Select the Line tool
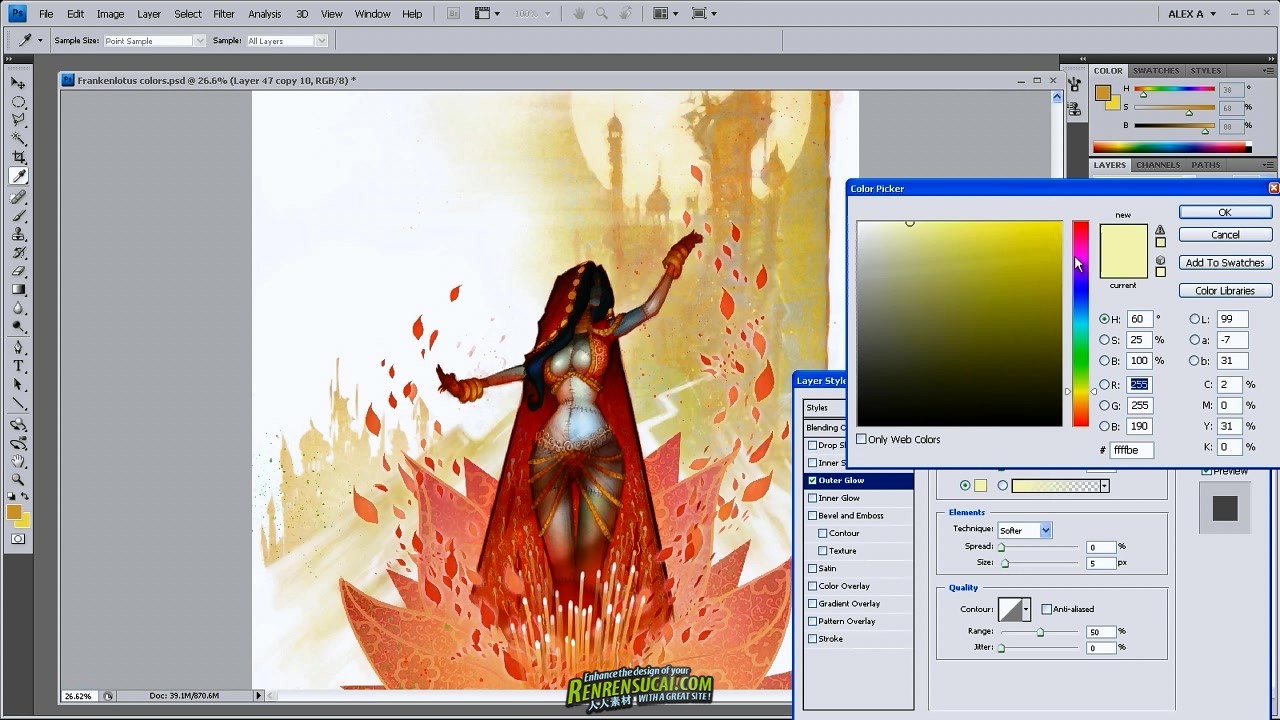1280x720 pixels. (18, 404)
